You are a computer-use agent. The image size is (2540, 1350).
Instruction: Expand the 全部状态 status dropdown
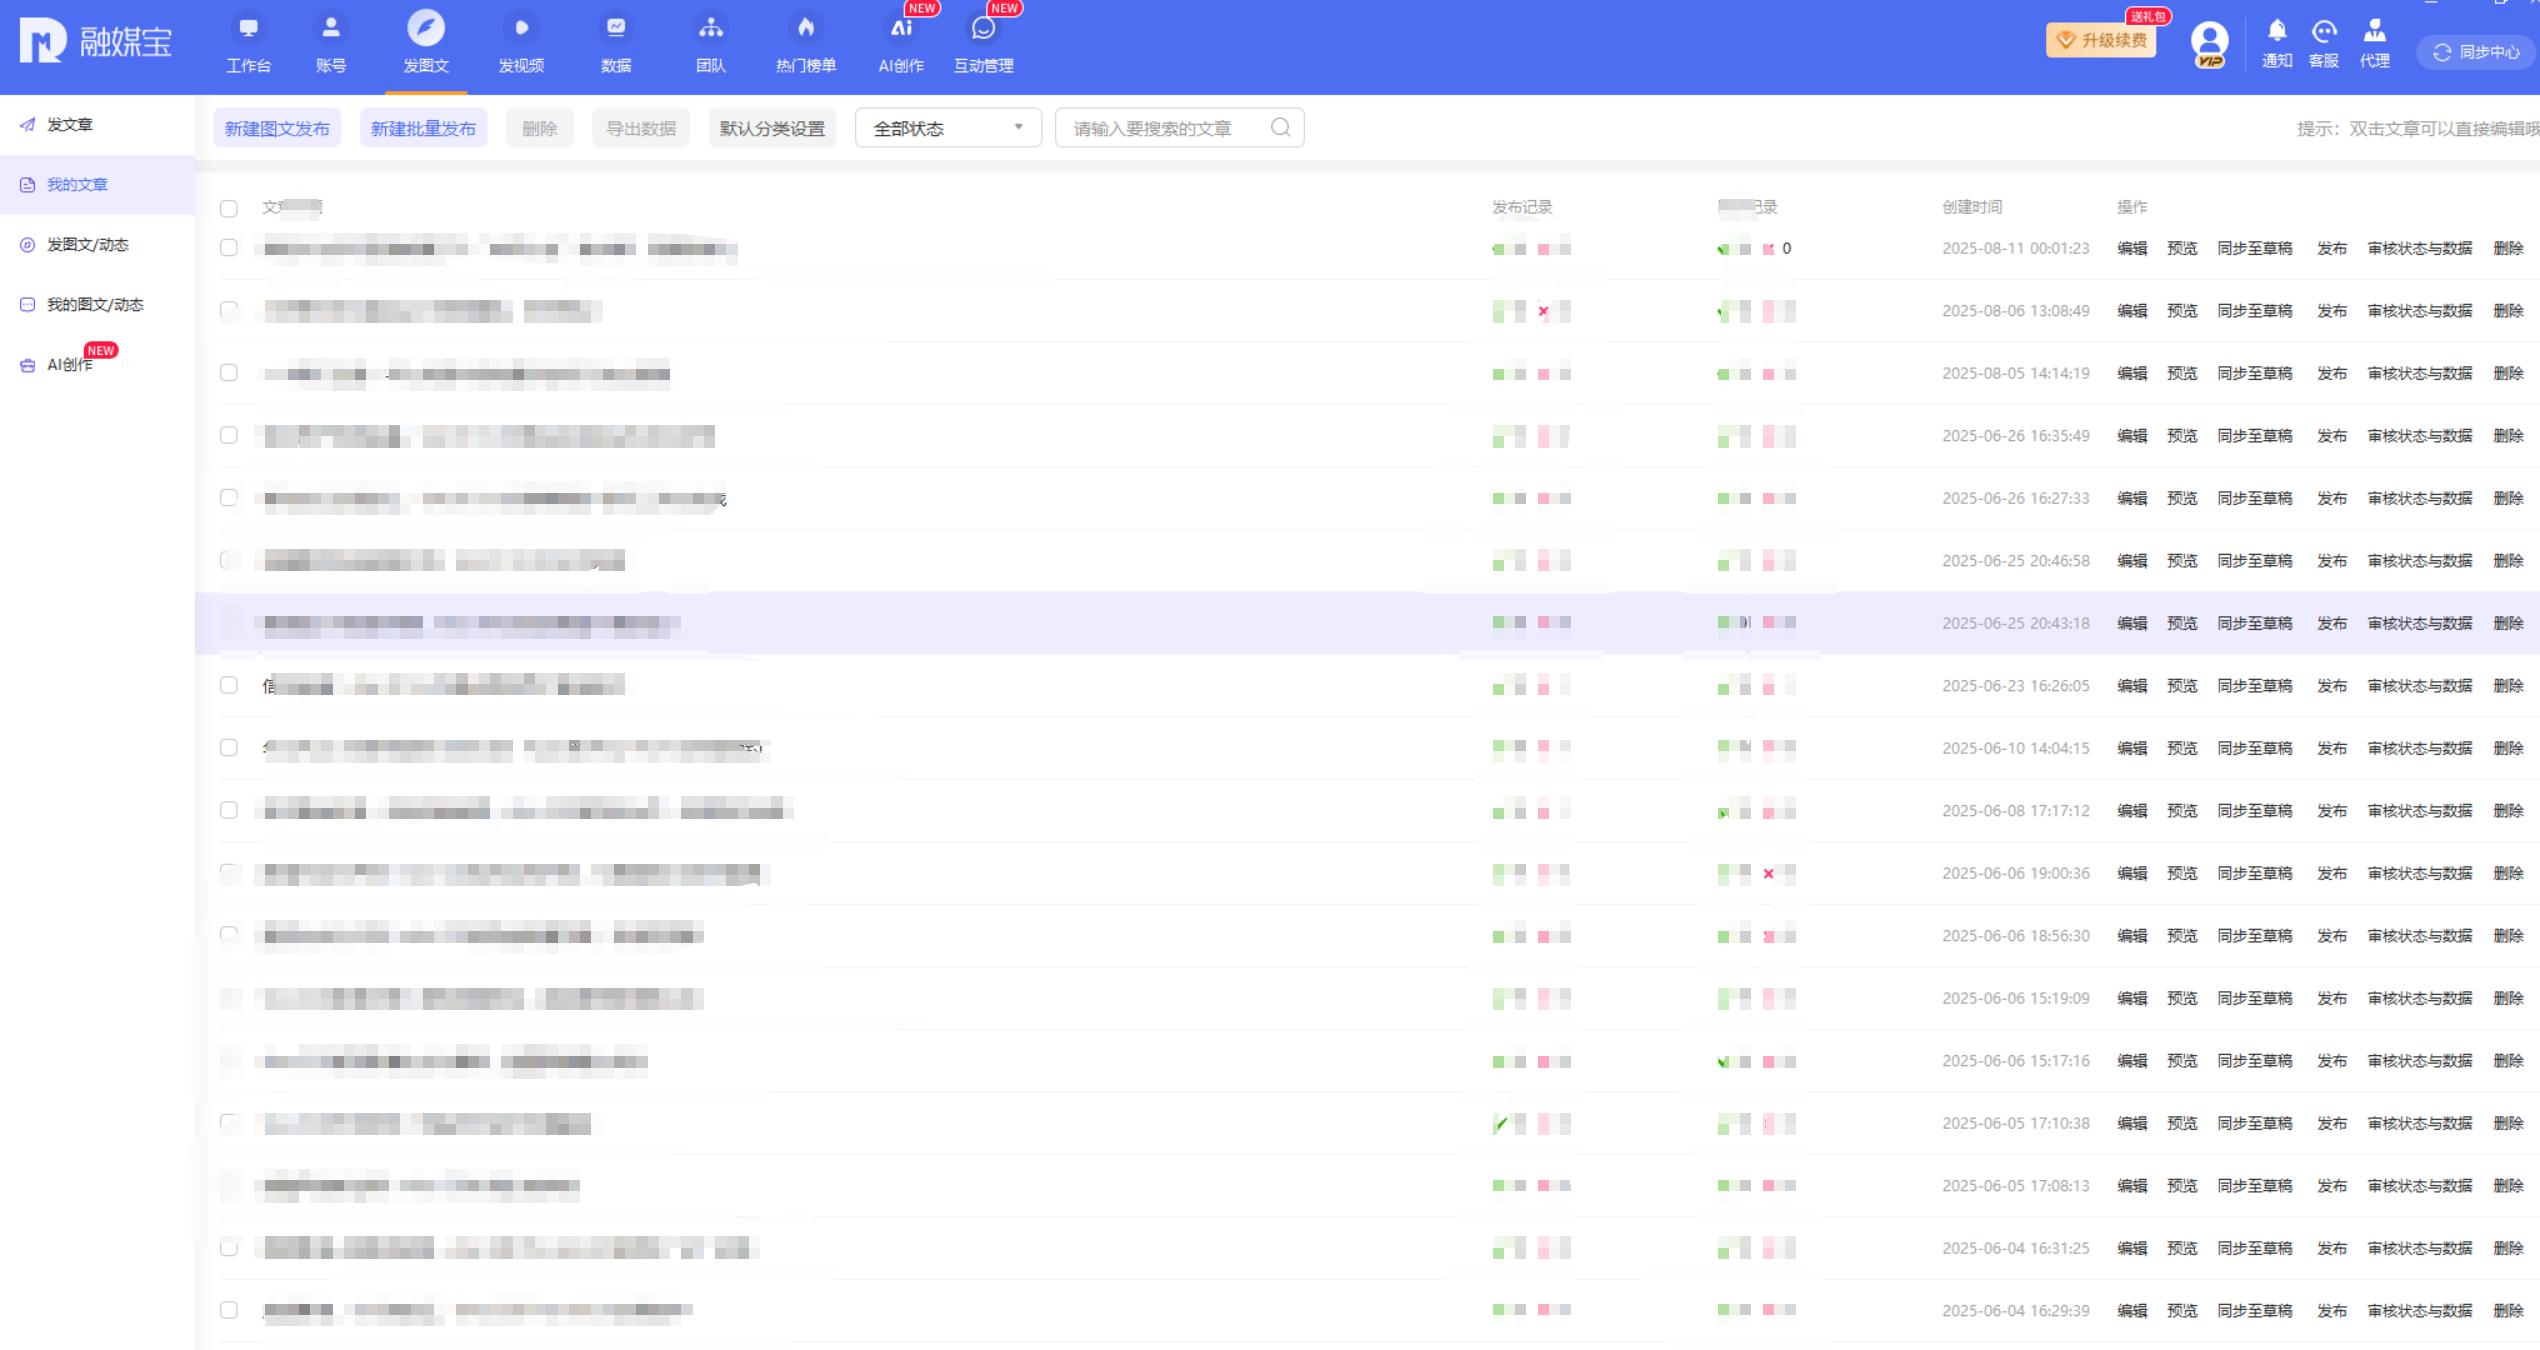[x=947, y=128]
